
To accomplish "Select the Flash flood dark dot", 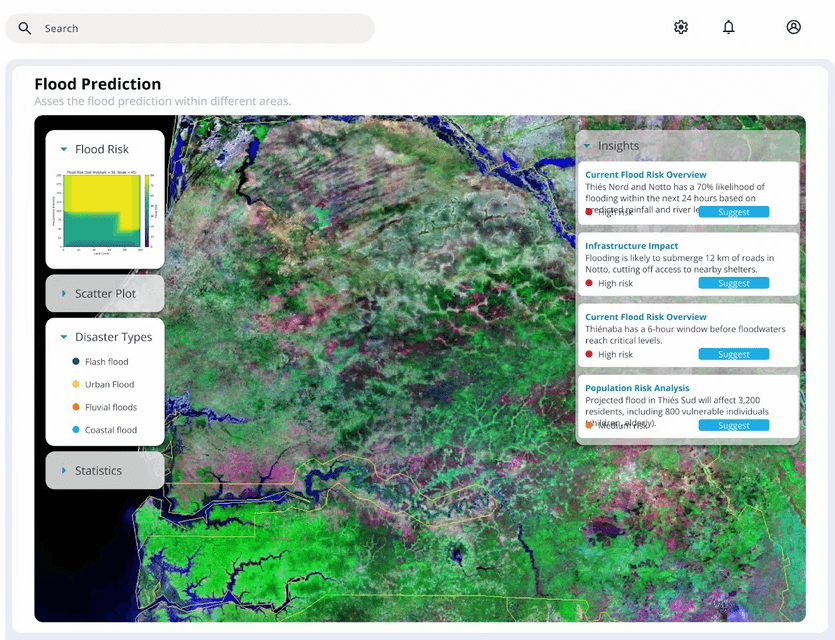I will tap(76, 362).
